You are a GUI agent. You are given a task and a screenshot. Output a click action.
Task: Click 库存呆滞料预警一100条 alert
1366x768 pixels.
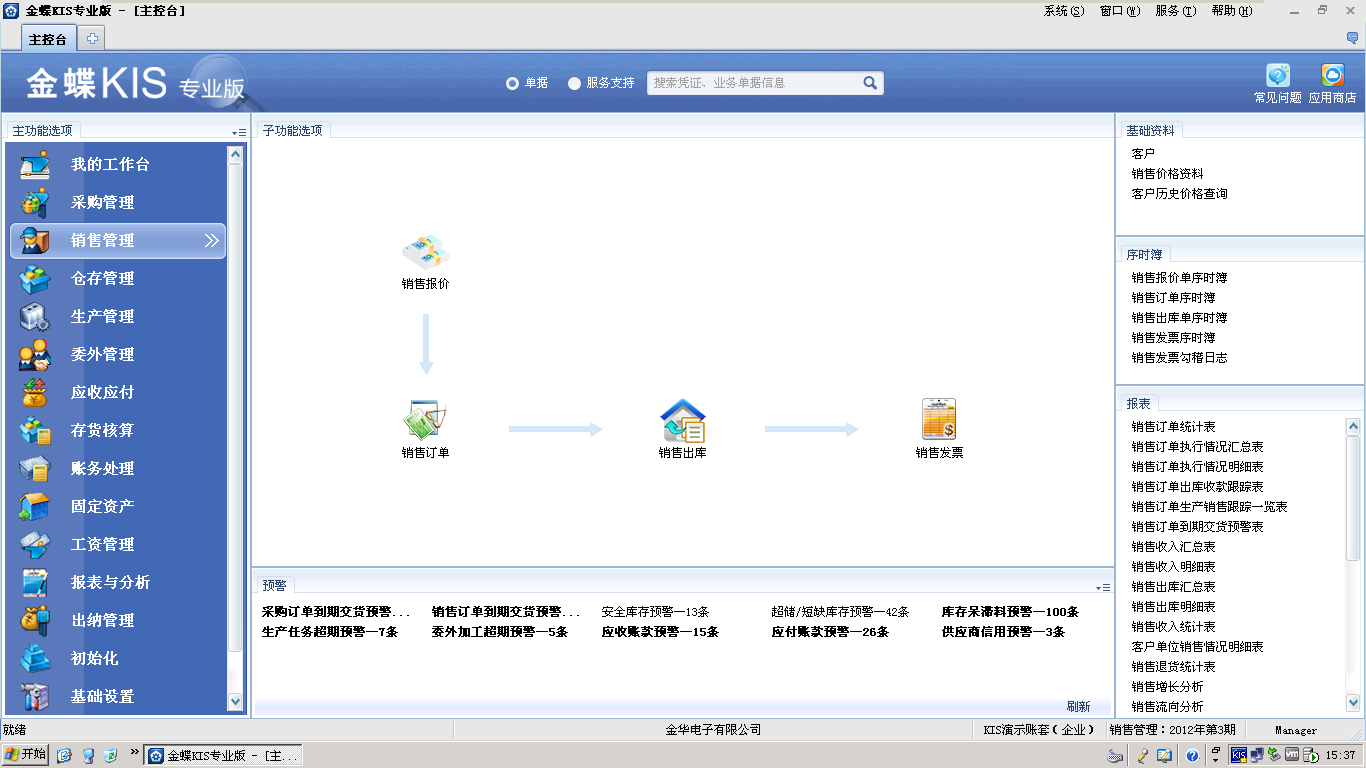[x=1010, y=612]
